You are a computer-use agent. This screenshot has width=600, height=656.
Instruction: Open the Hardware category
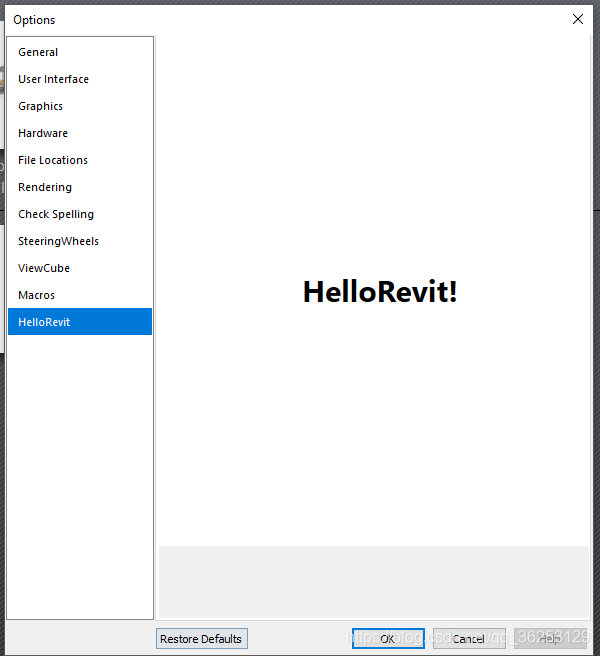[79, 133]
